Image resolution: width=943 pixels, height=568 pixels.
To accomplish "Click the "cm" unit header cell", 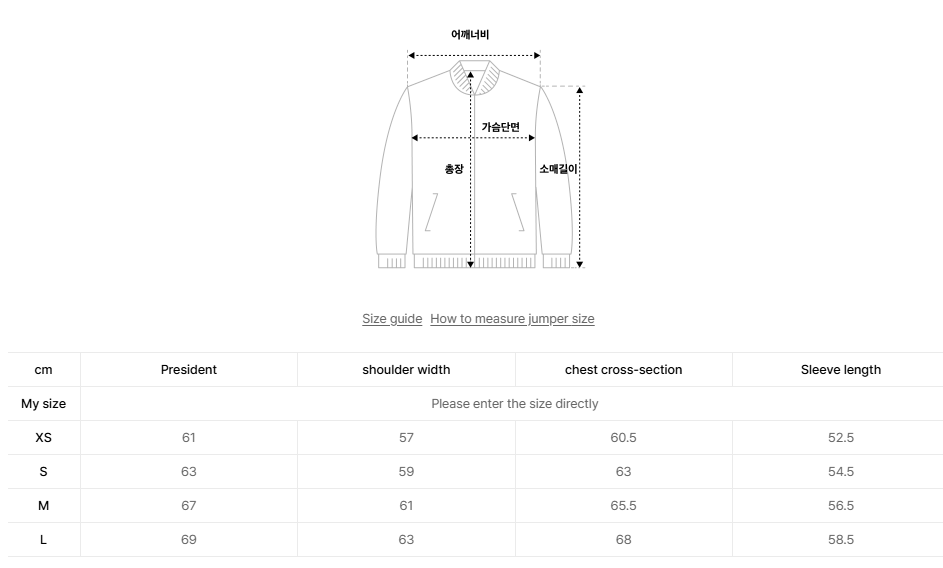I will click(43, 370).
